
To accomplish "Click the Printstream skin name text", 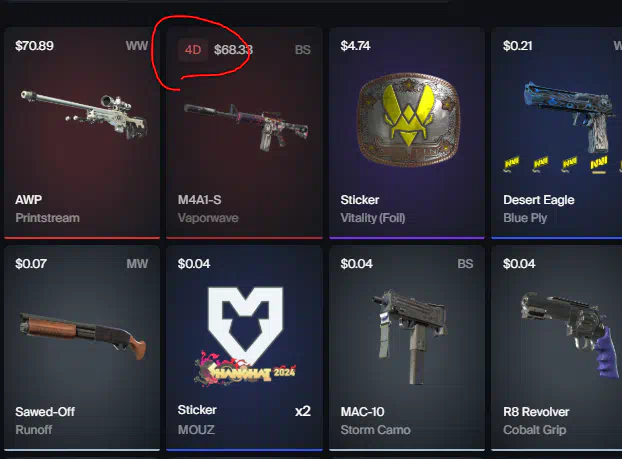I will coord(47,218).
